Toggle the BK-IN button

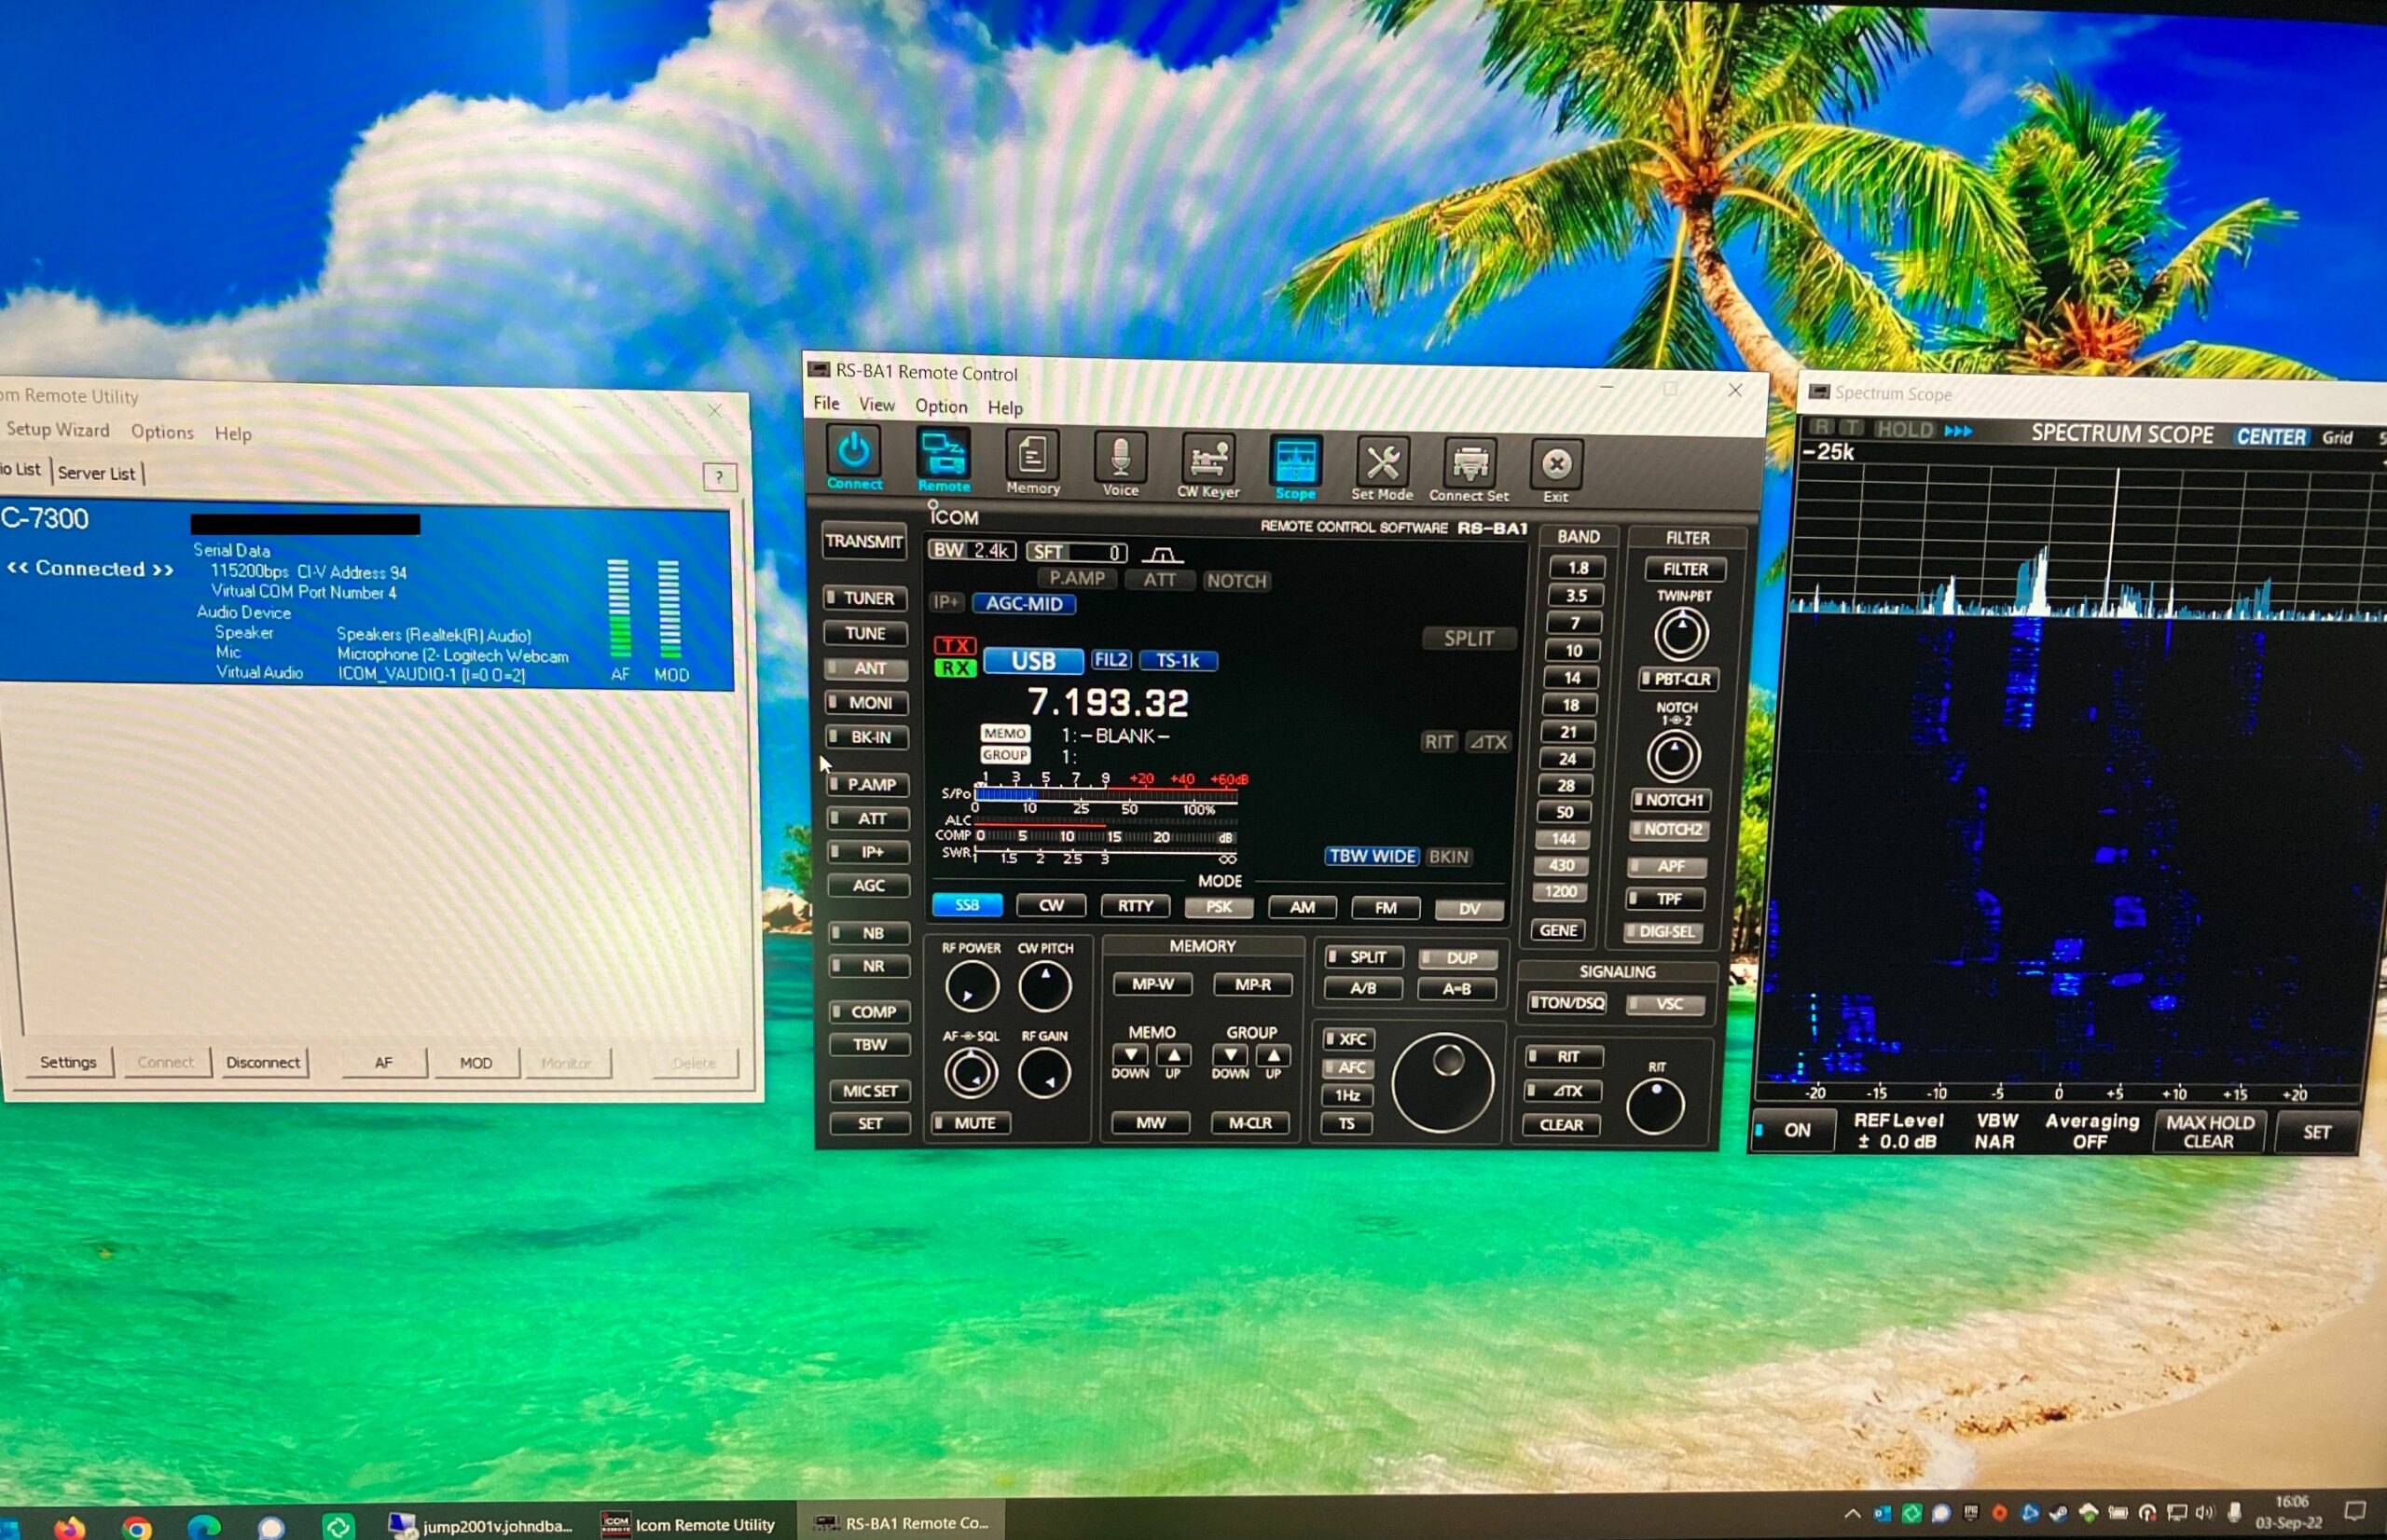868,737
